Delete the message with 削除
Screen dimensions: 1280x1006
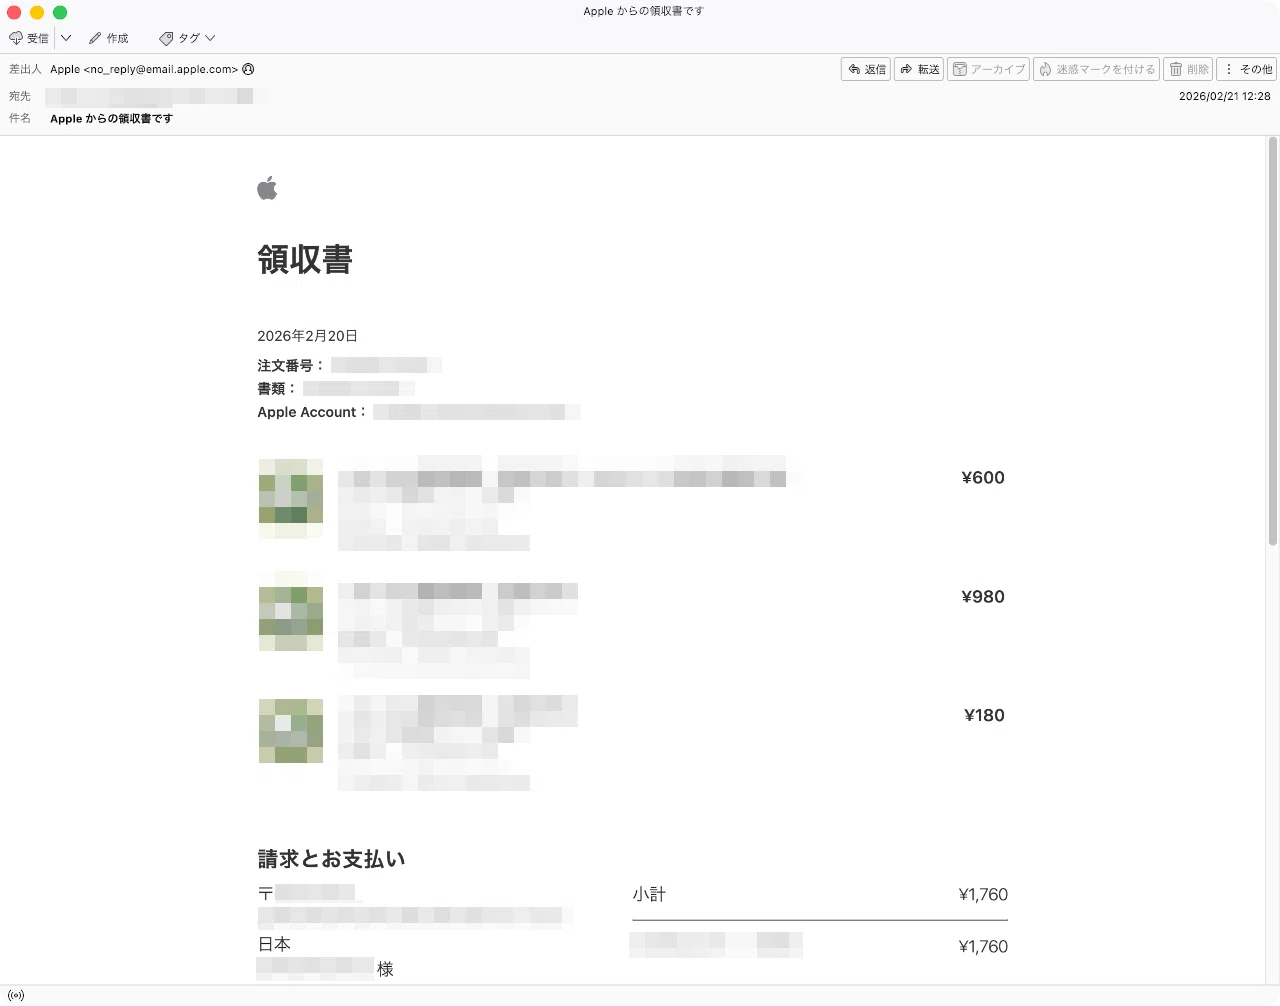(x=1188, y=69)
